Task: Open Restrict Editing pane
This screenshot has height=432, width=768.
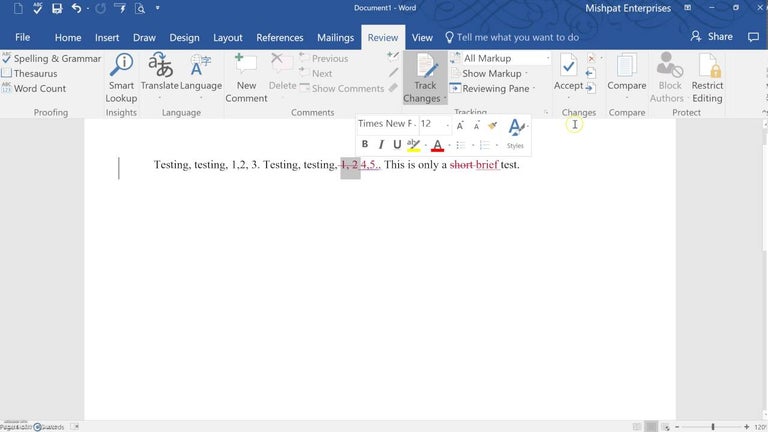Action: [707, 78]
